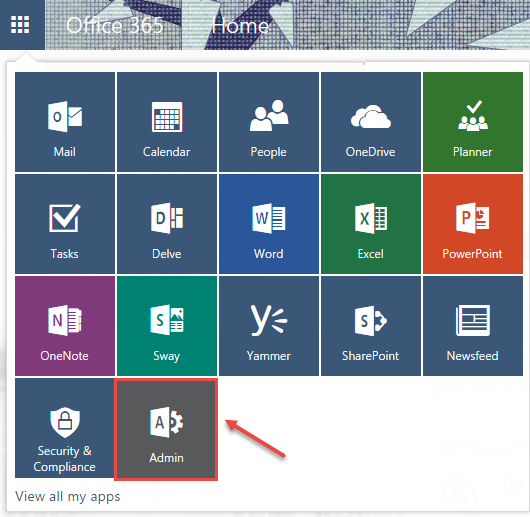Open the Calendar app tile
Image resolution: width=530 pixels, height=517 pixels.
167,122
